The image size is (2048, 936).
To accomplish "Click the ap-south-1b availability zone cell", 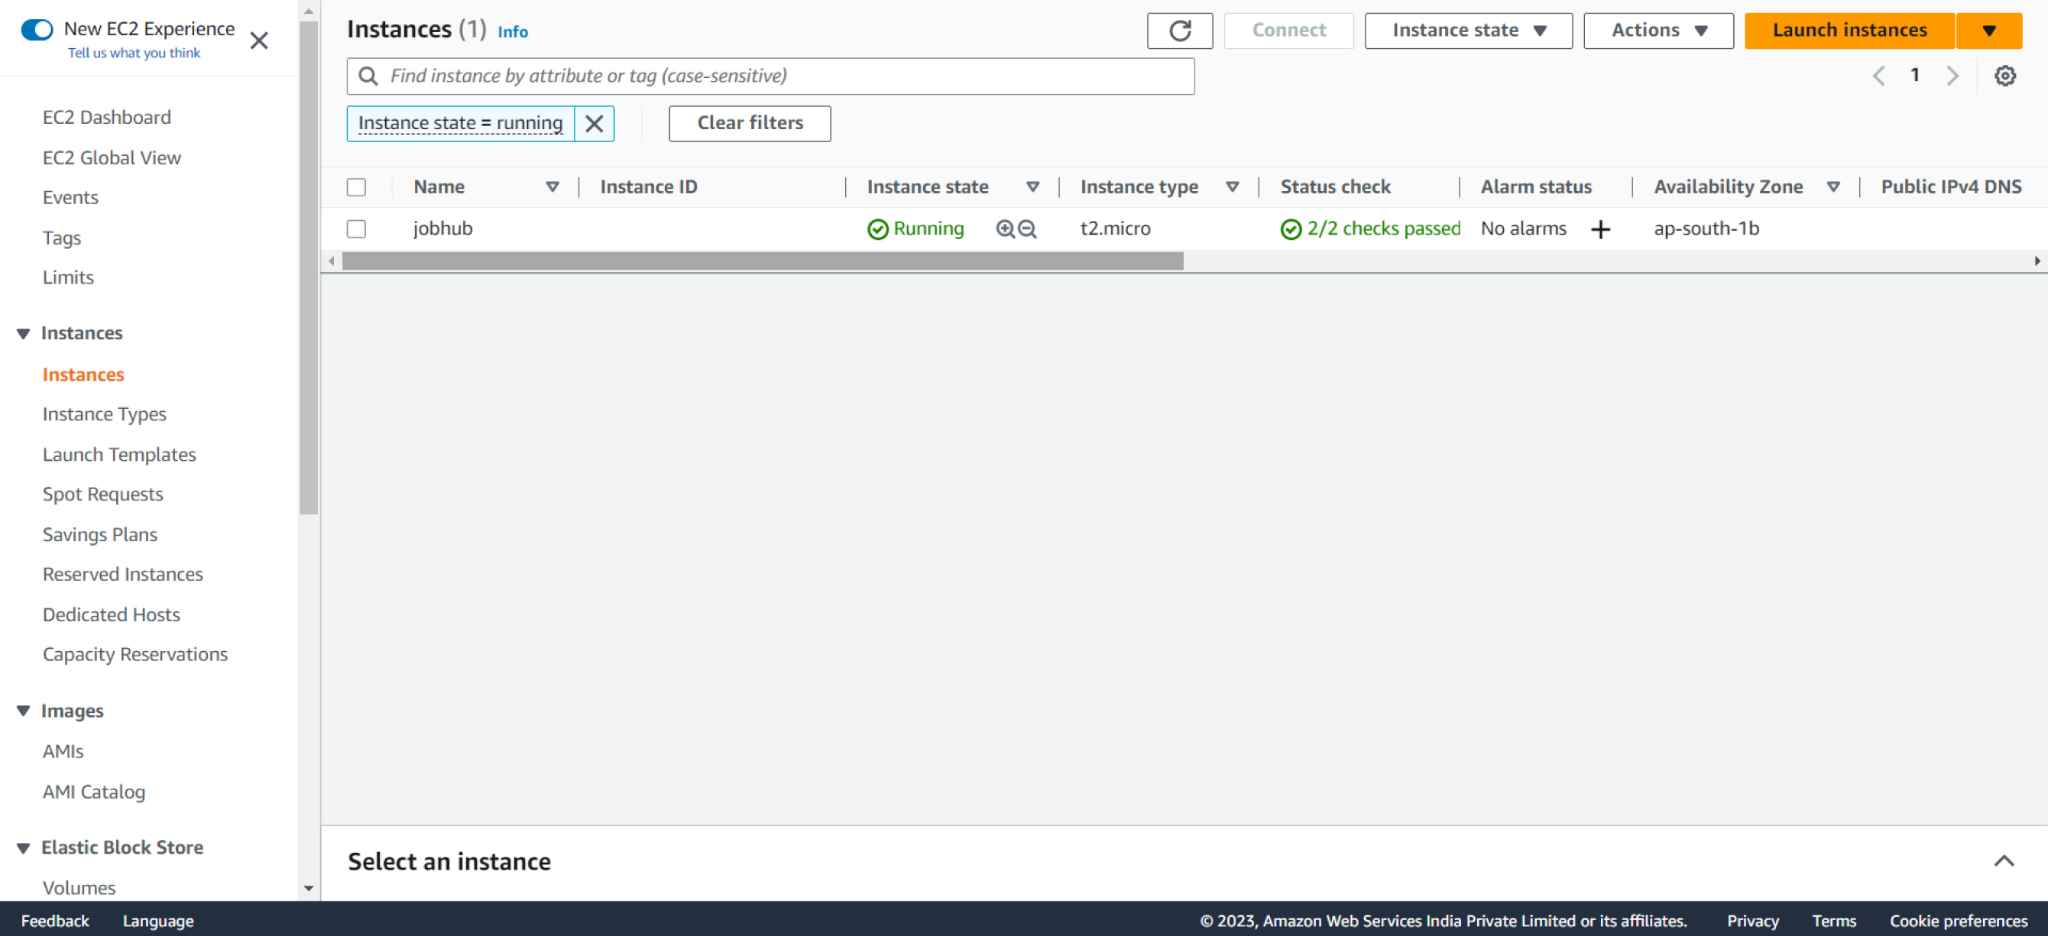I will tap(1707, 229).
